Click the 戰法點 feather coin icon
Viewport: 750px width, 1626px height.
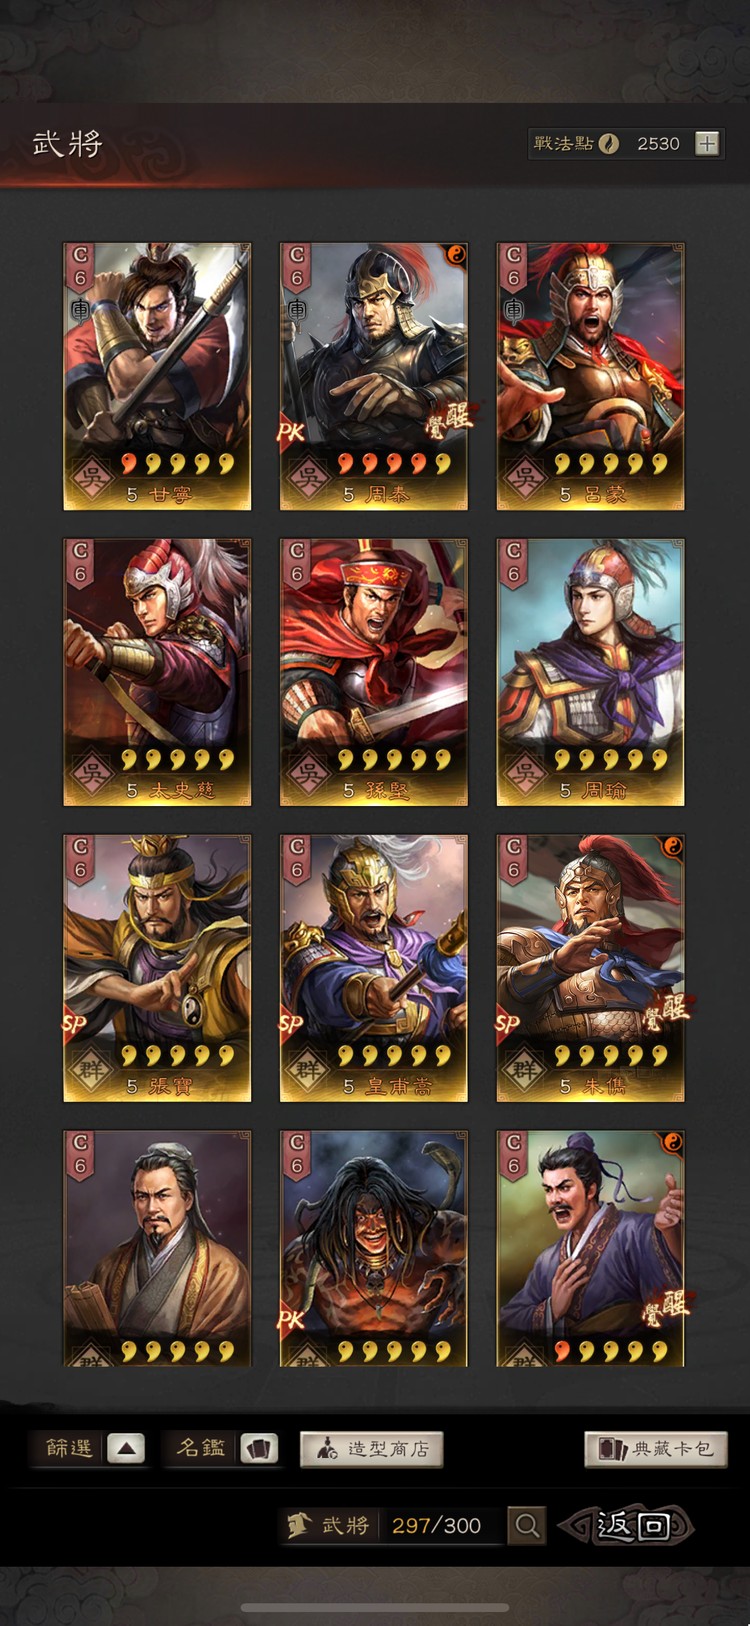(x=609, y=144)
